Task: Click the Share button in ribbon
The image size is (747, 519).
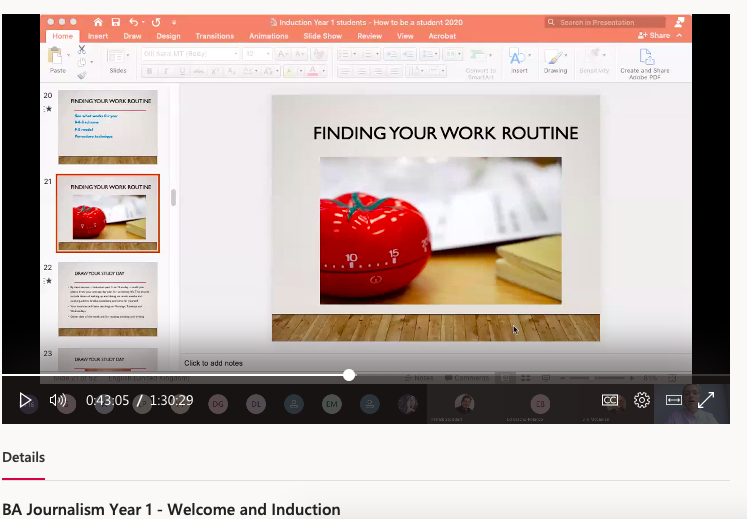Action: point(654,36)
